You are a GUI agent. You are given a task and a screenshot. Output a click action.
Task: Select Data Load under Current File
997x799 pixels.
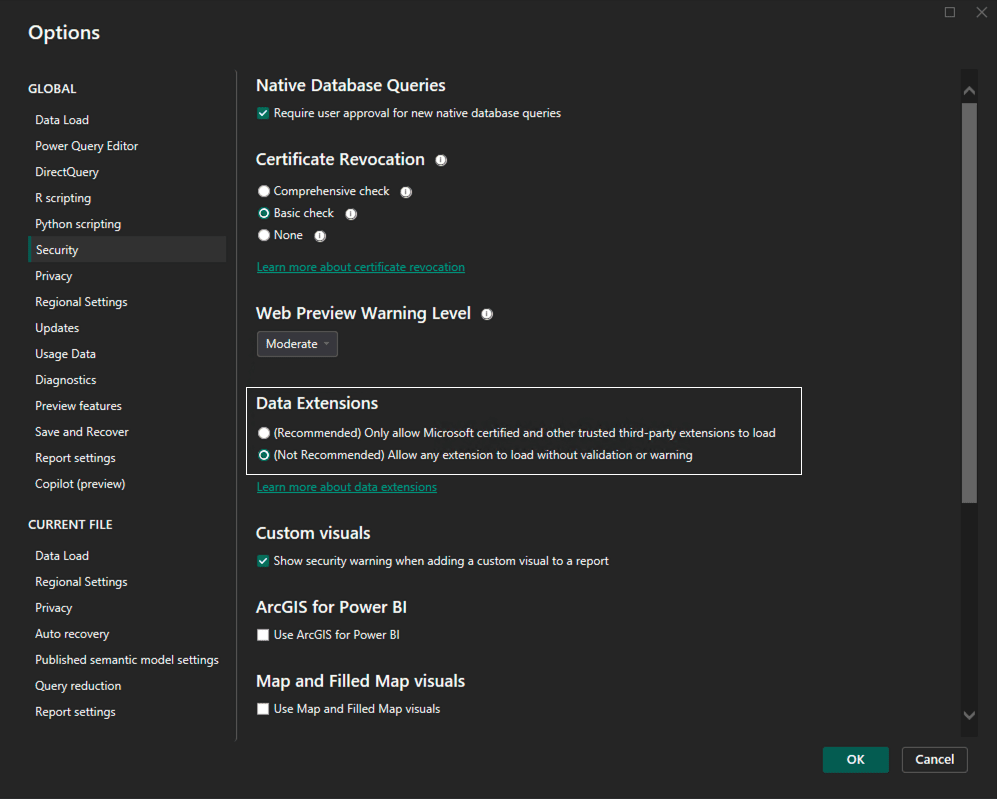coord(62,555)
